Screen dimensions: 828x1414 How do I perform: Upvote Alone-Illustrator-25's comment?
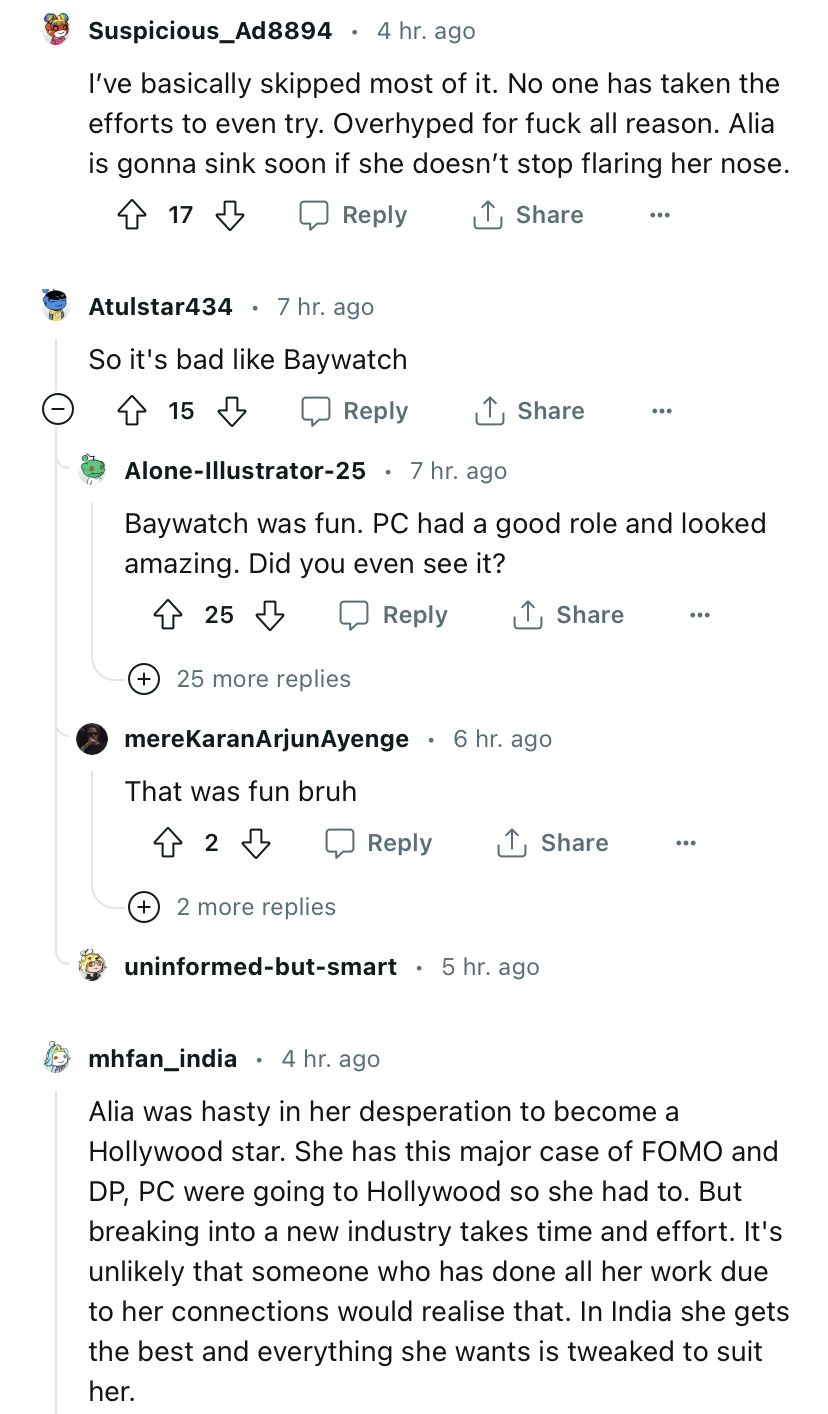click(x=169, y=615)
